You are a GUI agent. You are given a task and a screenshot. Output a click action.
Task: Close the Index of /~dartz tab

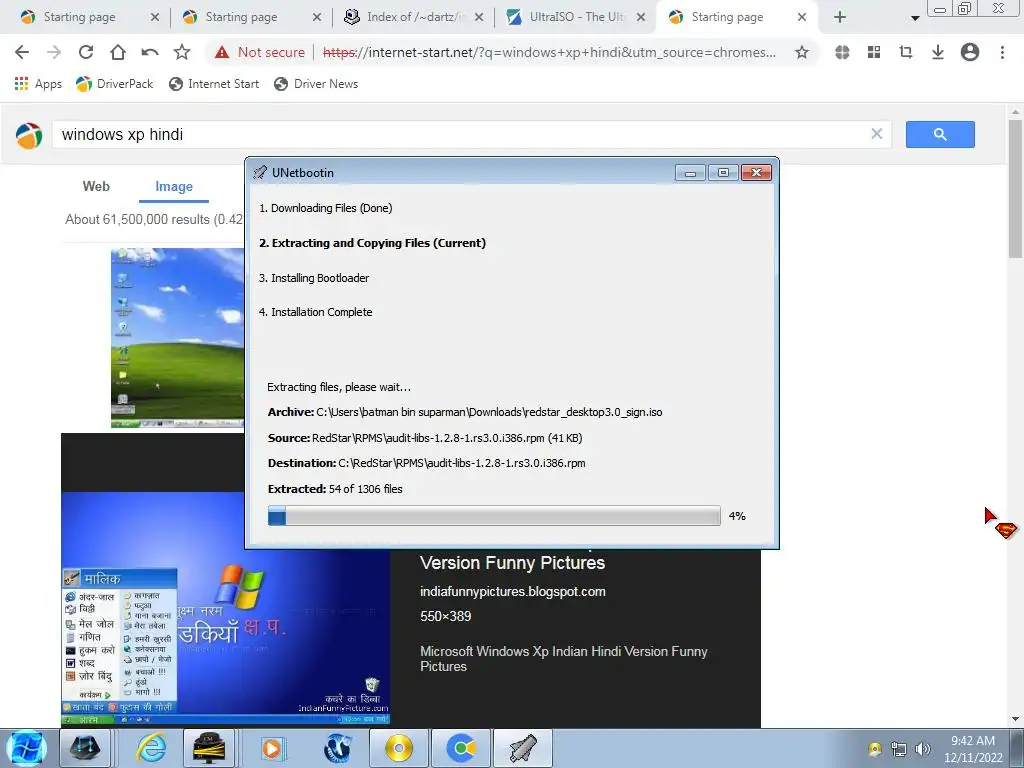click(479, 17)
